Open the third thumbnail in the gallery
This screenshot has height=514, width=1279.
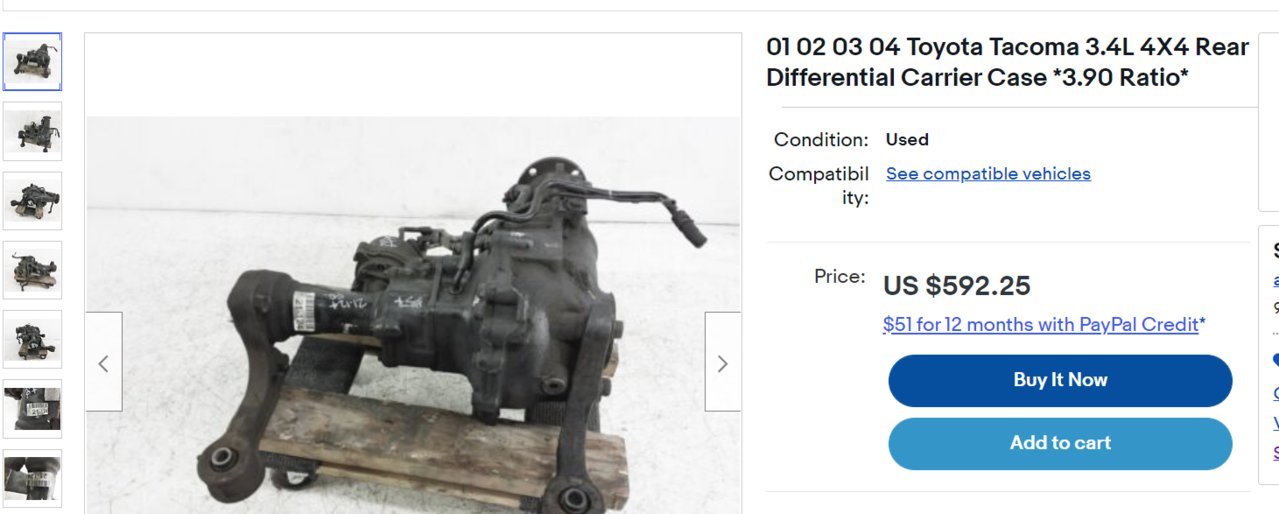pos(32,200)
